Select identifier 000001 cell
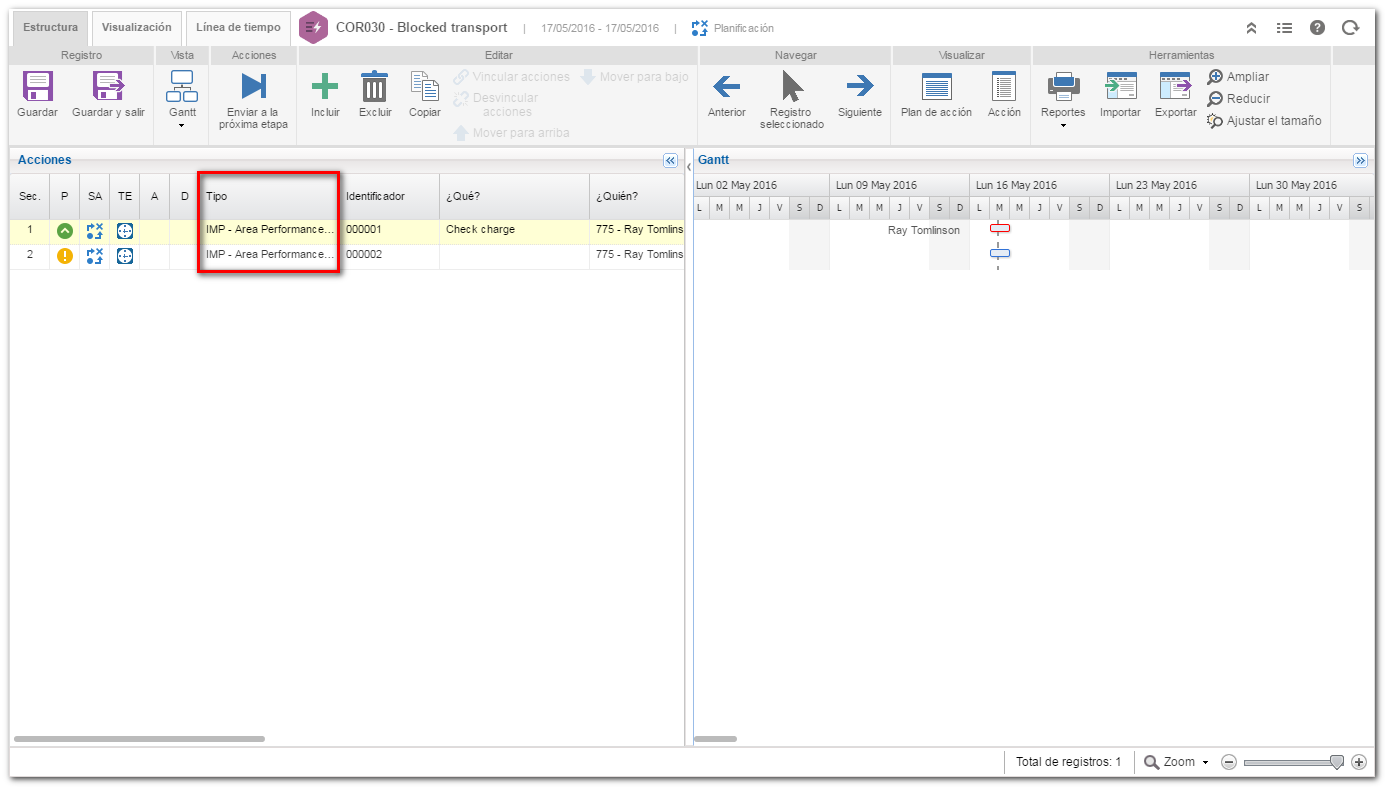The width and height of the screenshot is (1385, 787). pyautogui.click(x=389, y=230)
